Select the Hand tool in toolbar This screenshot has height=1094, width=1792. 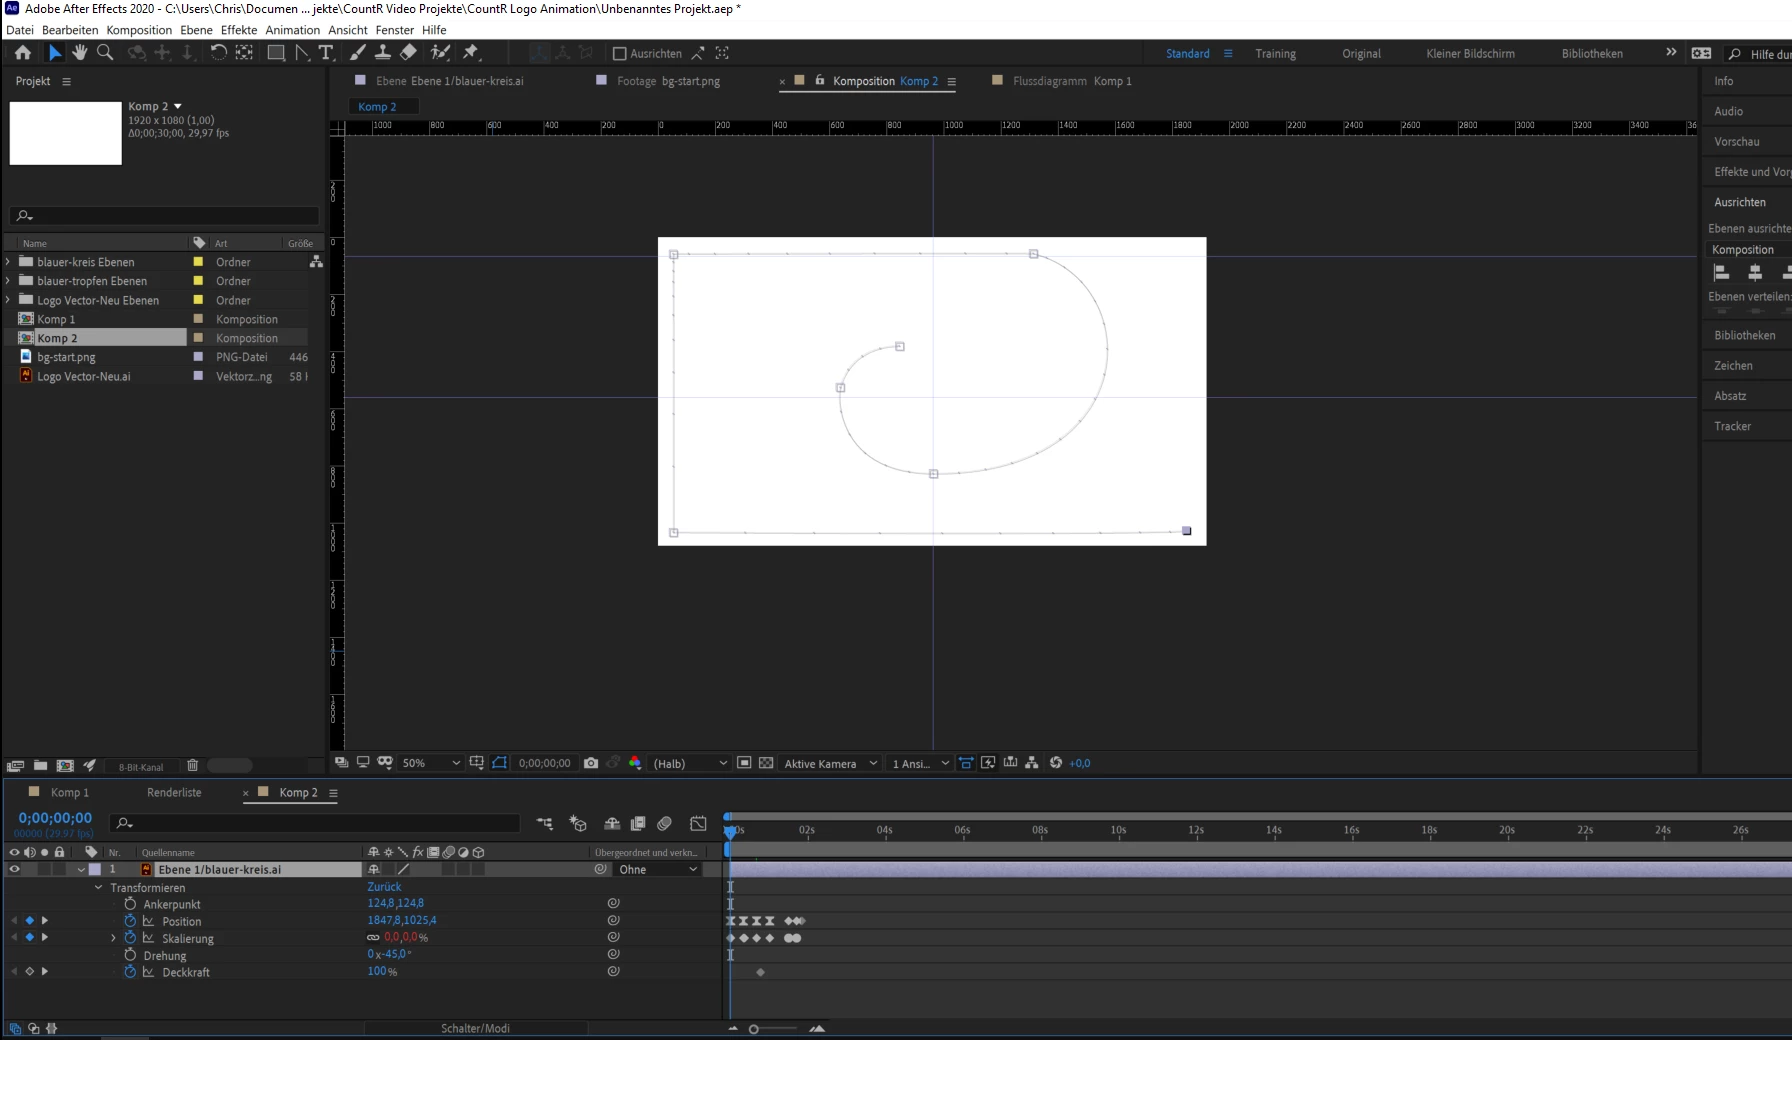click(x=80, y=53)
